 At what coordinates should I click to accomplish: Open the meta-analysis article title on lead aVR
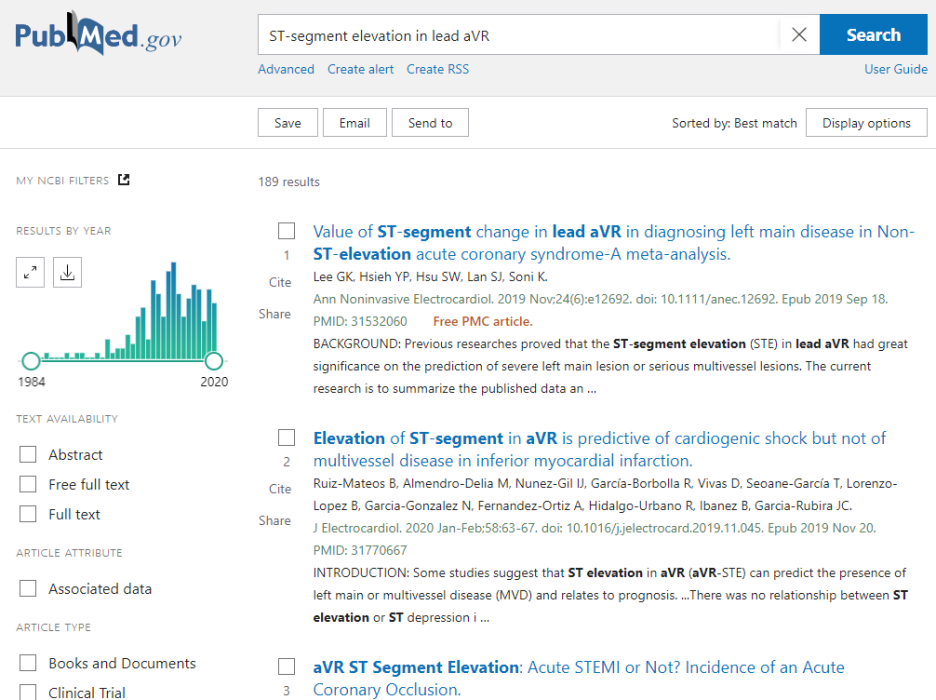pyautogui.click(x=614, y=242)
